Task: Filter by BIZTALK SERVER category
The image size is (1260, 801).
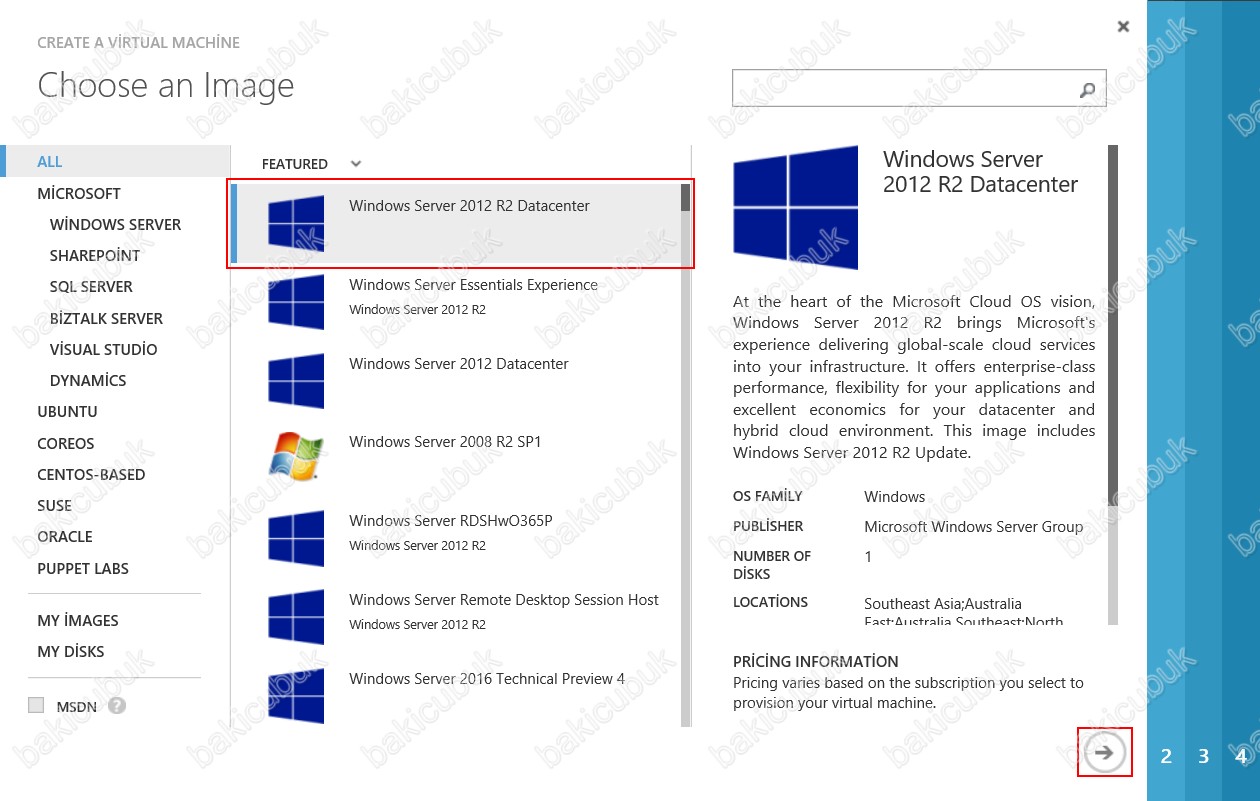Action: 106,318
